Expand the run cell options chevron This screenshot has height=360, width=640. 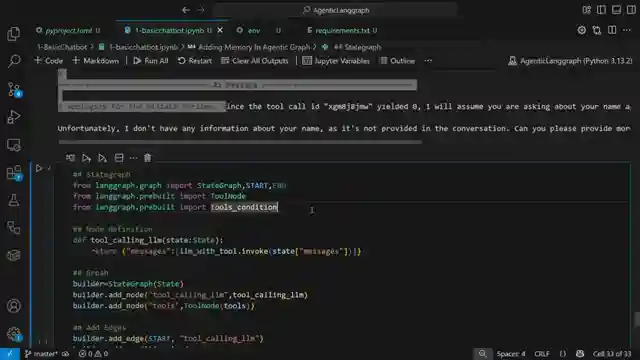[49, 168]
